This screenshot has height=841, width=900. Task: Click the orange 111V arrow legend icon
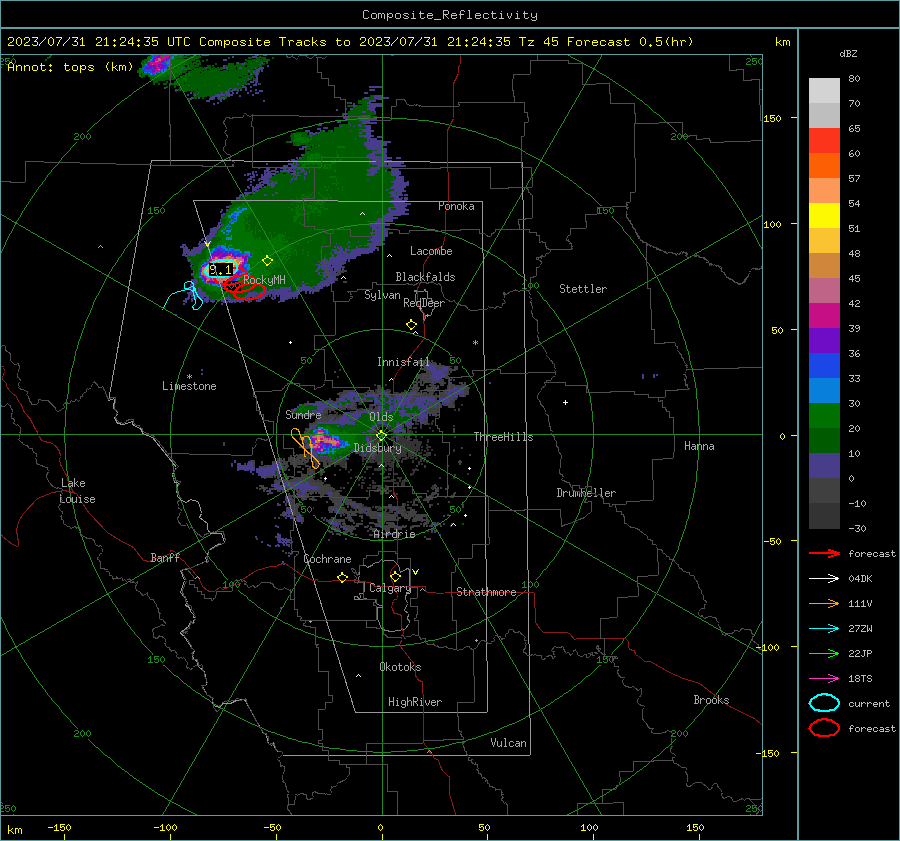pyautogui.click(x=824, y=603)
